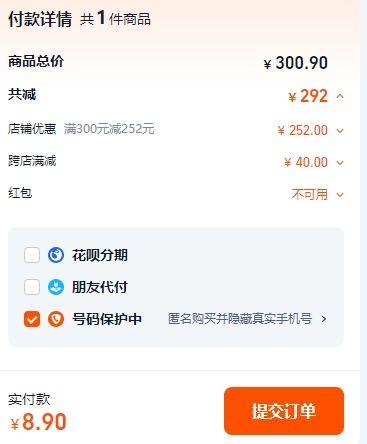The image size is (367, 444).
Task: Click the Huabei installment blue icon
Action: [x=56, y=255]
